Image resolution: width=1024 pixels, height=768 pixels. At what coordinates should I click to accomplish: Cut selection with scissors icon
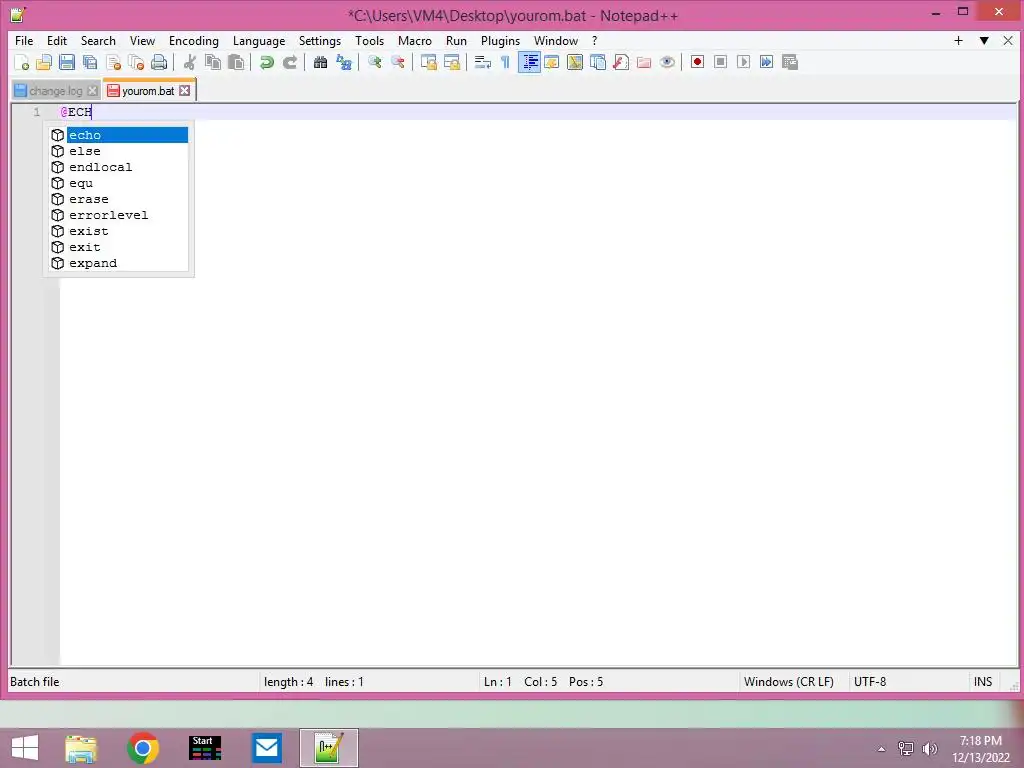click(189, 62)
